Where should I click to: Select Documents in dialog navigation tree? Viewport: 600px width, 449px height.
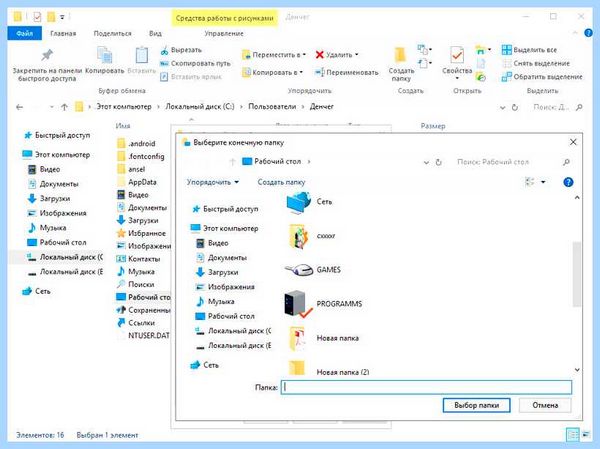[x=221, y=258]
